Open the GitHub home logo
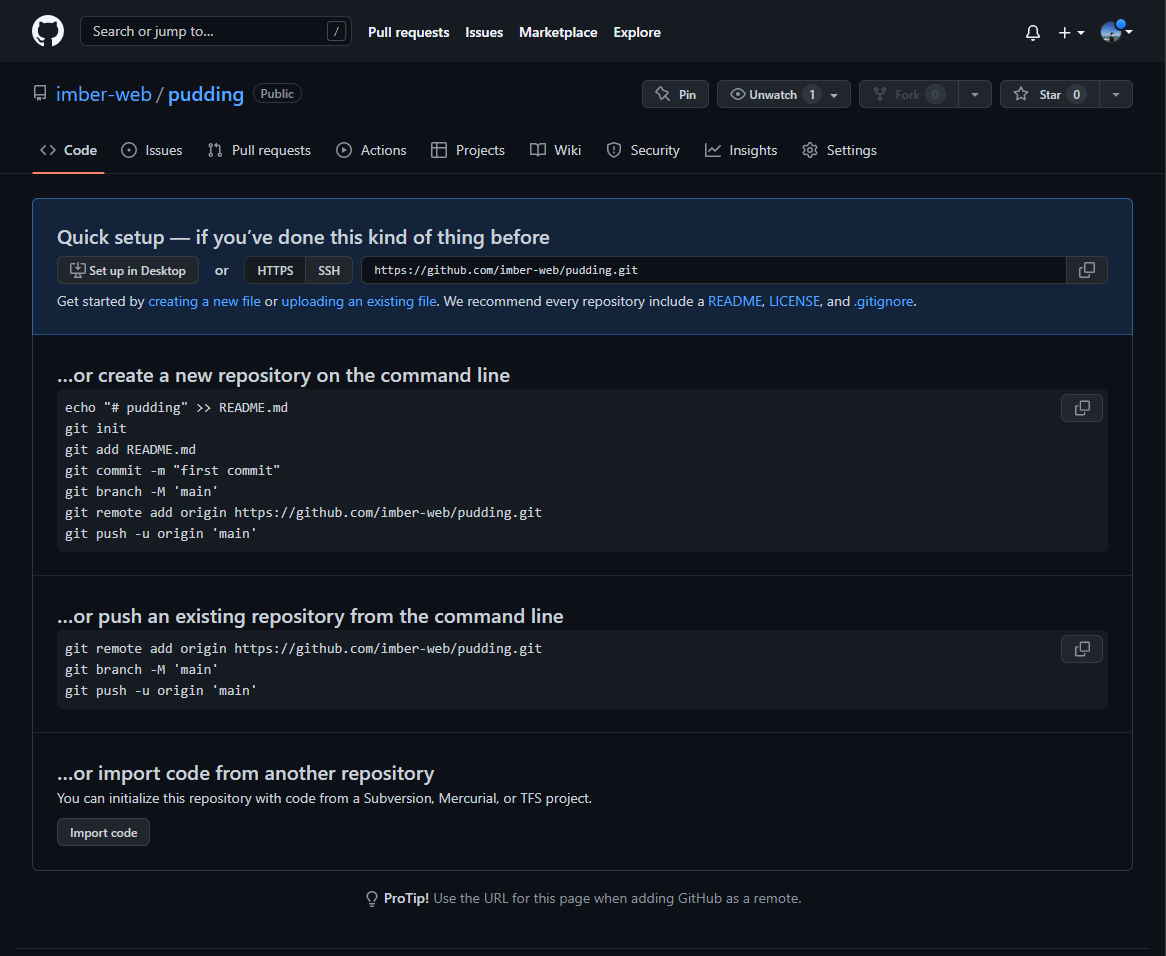1166x956 pixels. coord(48,31)
